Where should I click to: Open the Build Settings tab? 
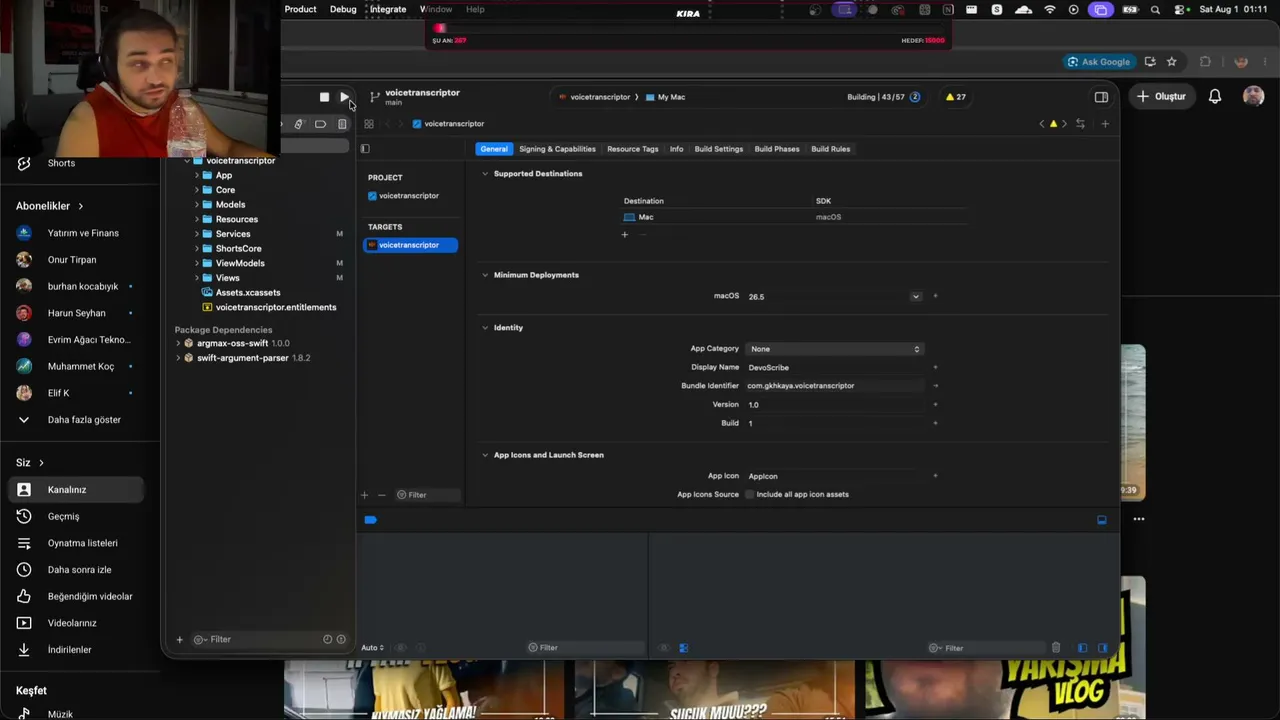pos(719,149)
